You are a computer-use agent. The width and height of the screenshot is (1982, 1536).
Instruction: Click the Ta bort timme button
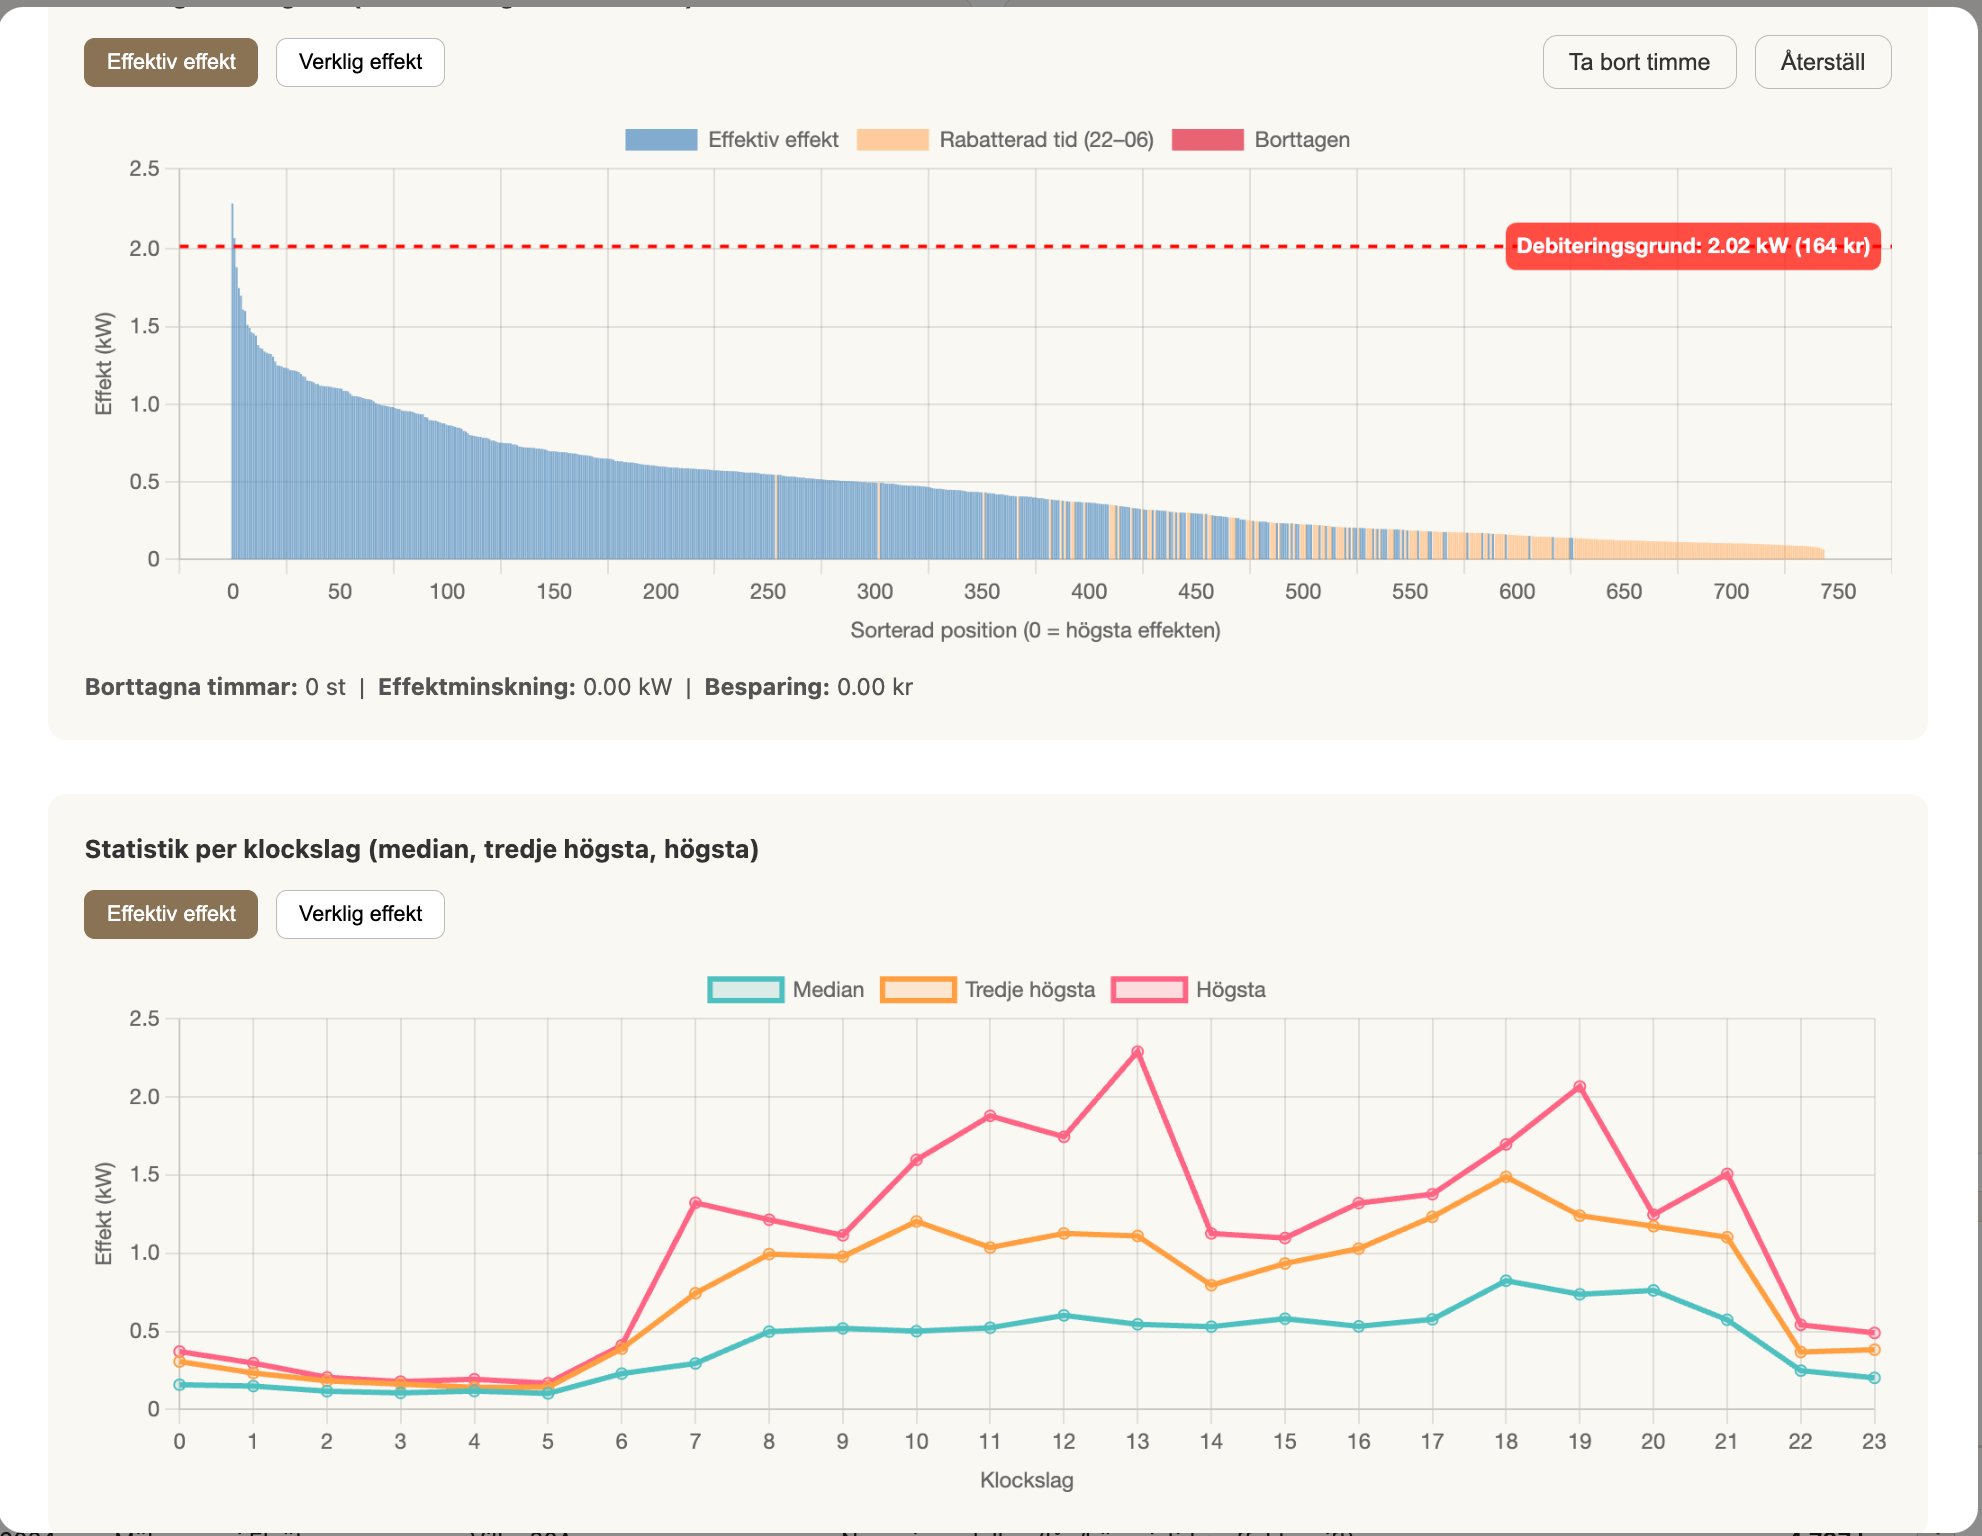coord(1639,62)
